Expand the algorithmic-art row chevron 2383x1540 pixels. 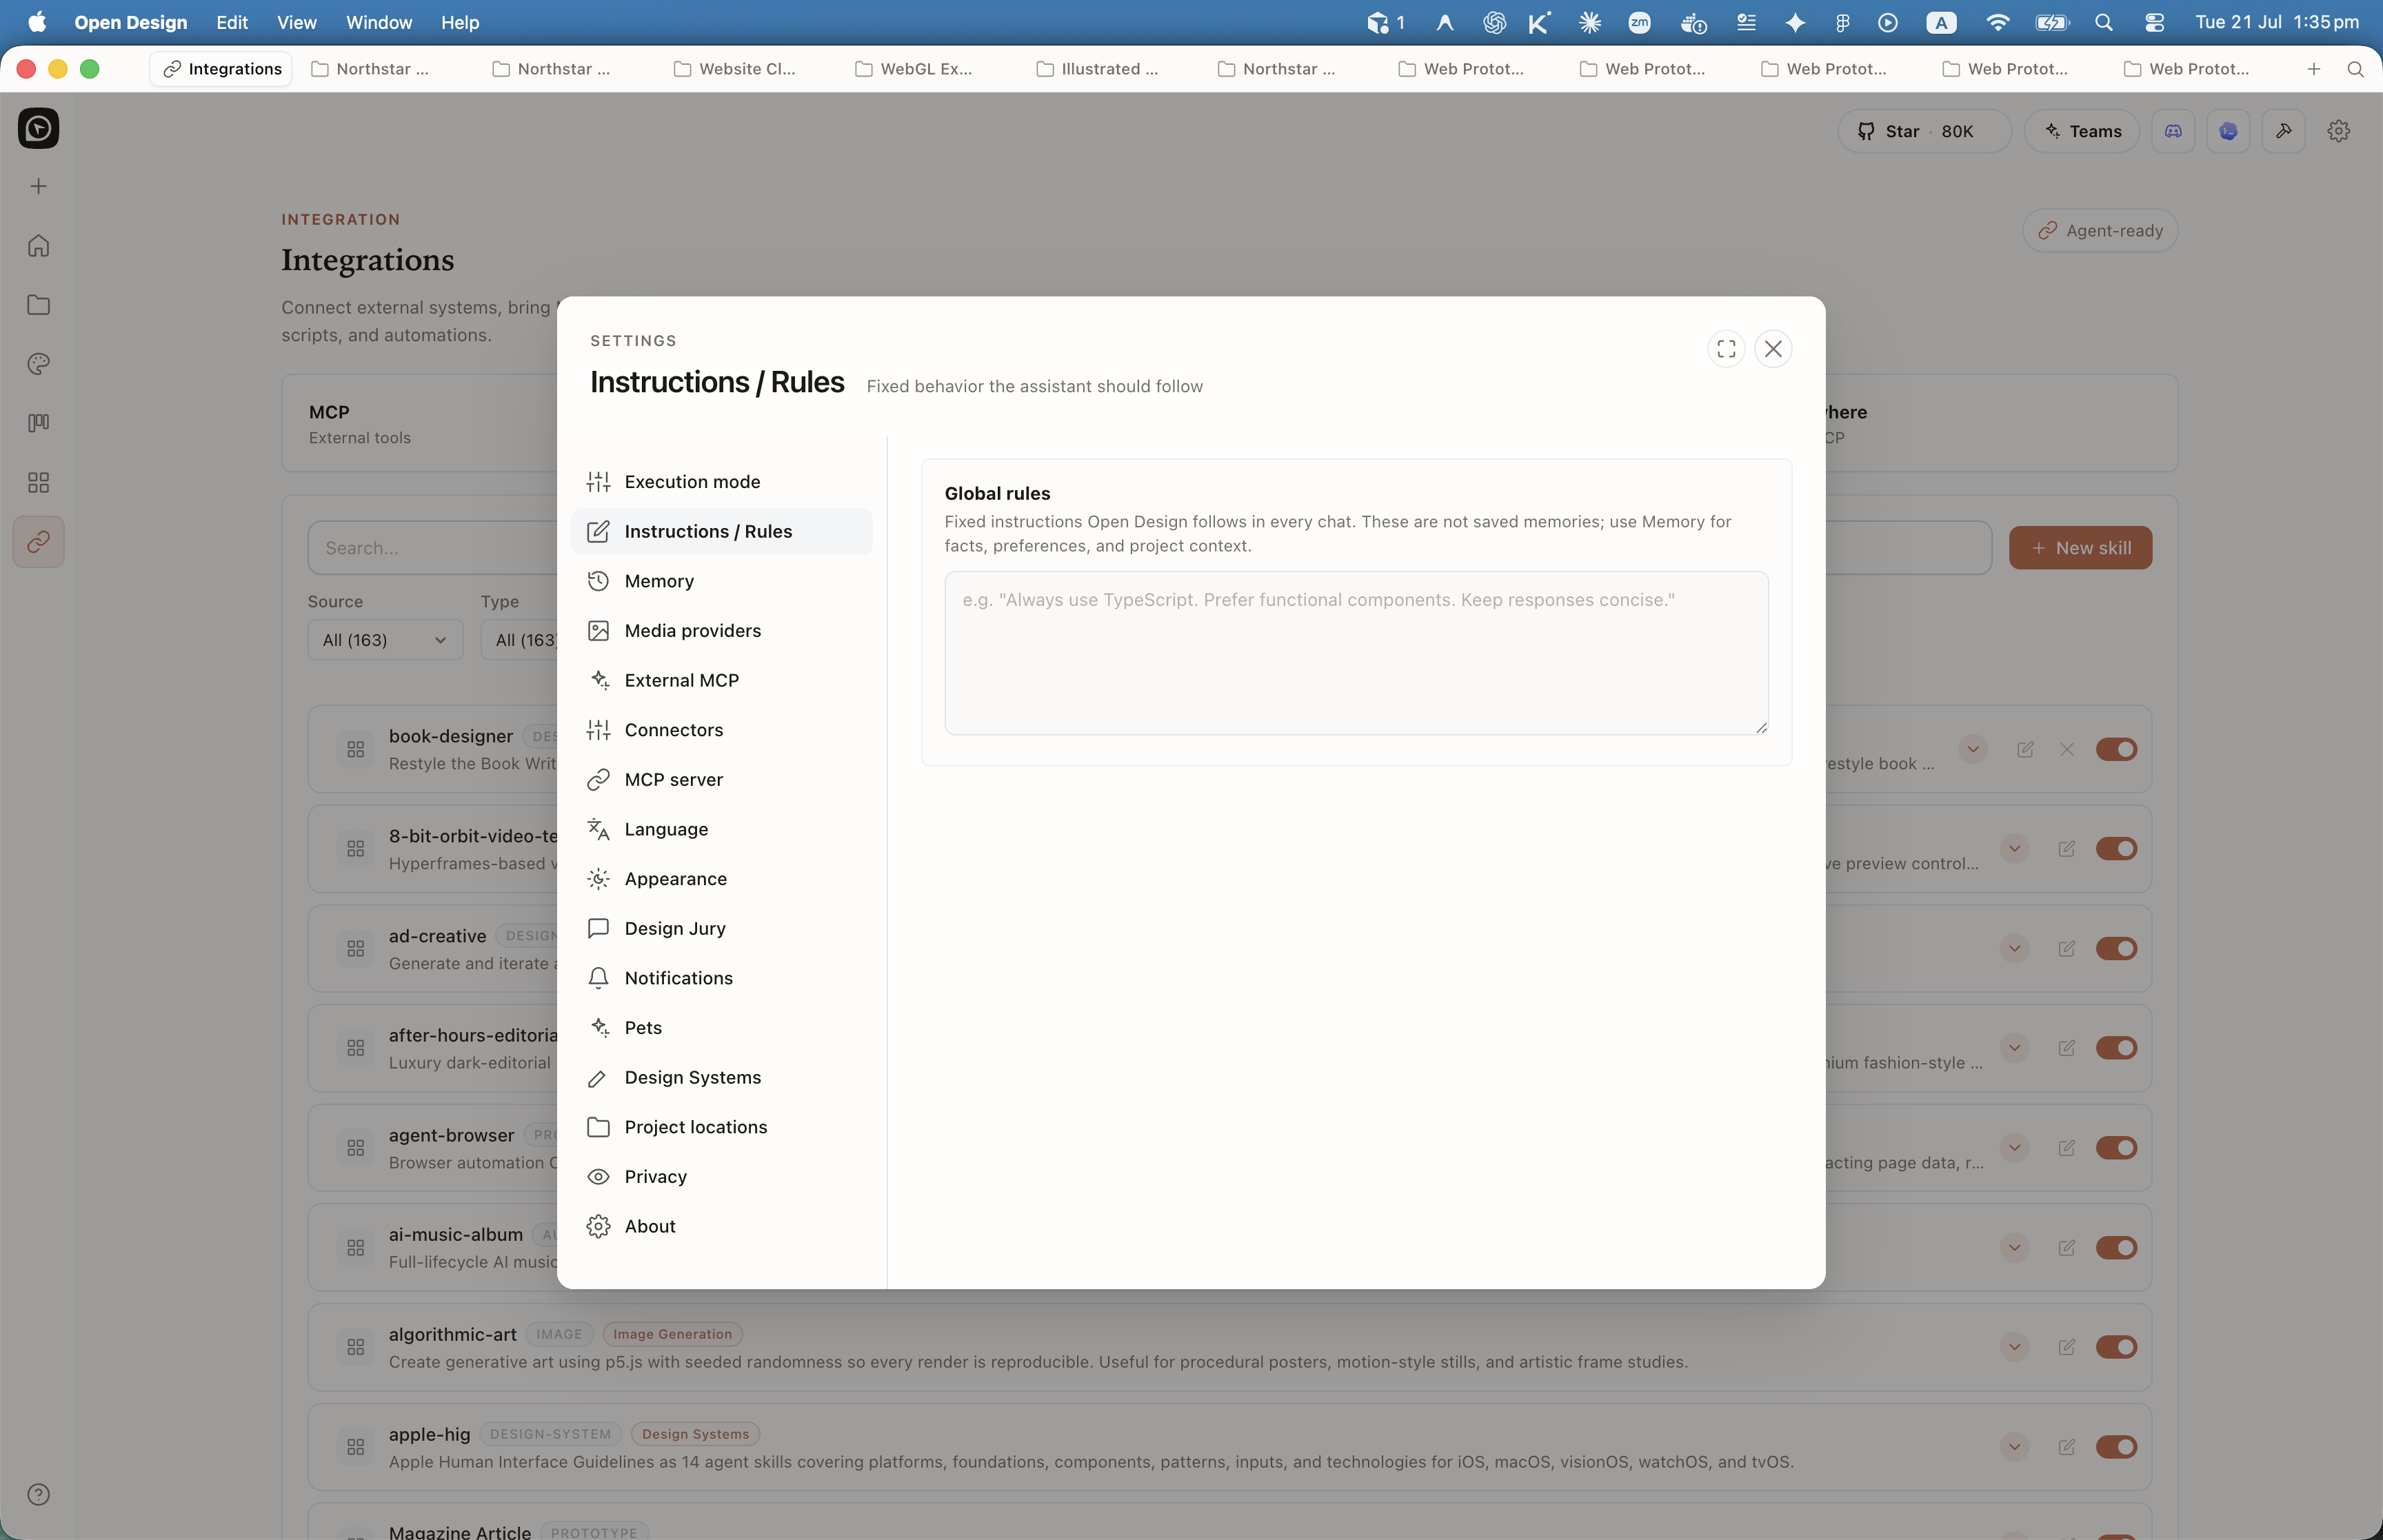(x=2014, y=1347)
